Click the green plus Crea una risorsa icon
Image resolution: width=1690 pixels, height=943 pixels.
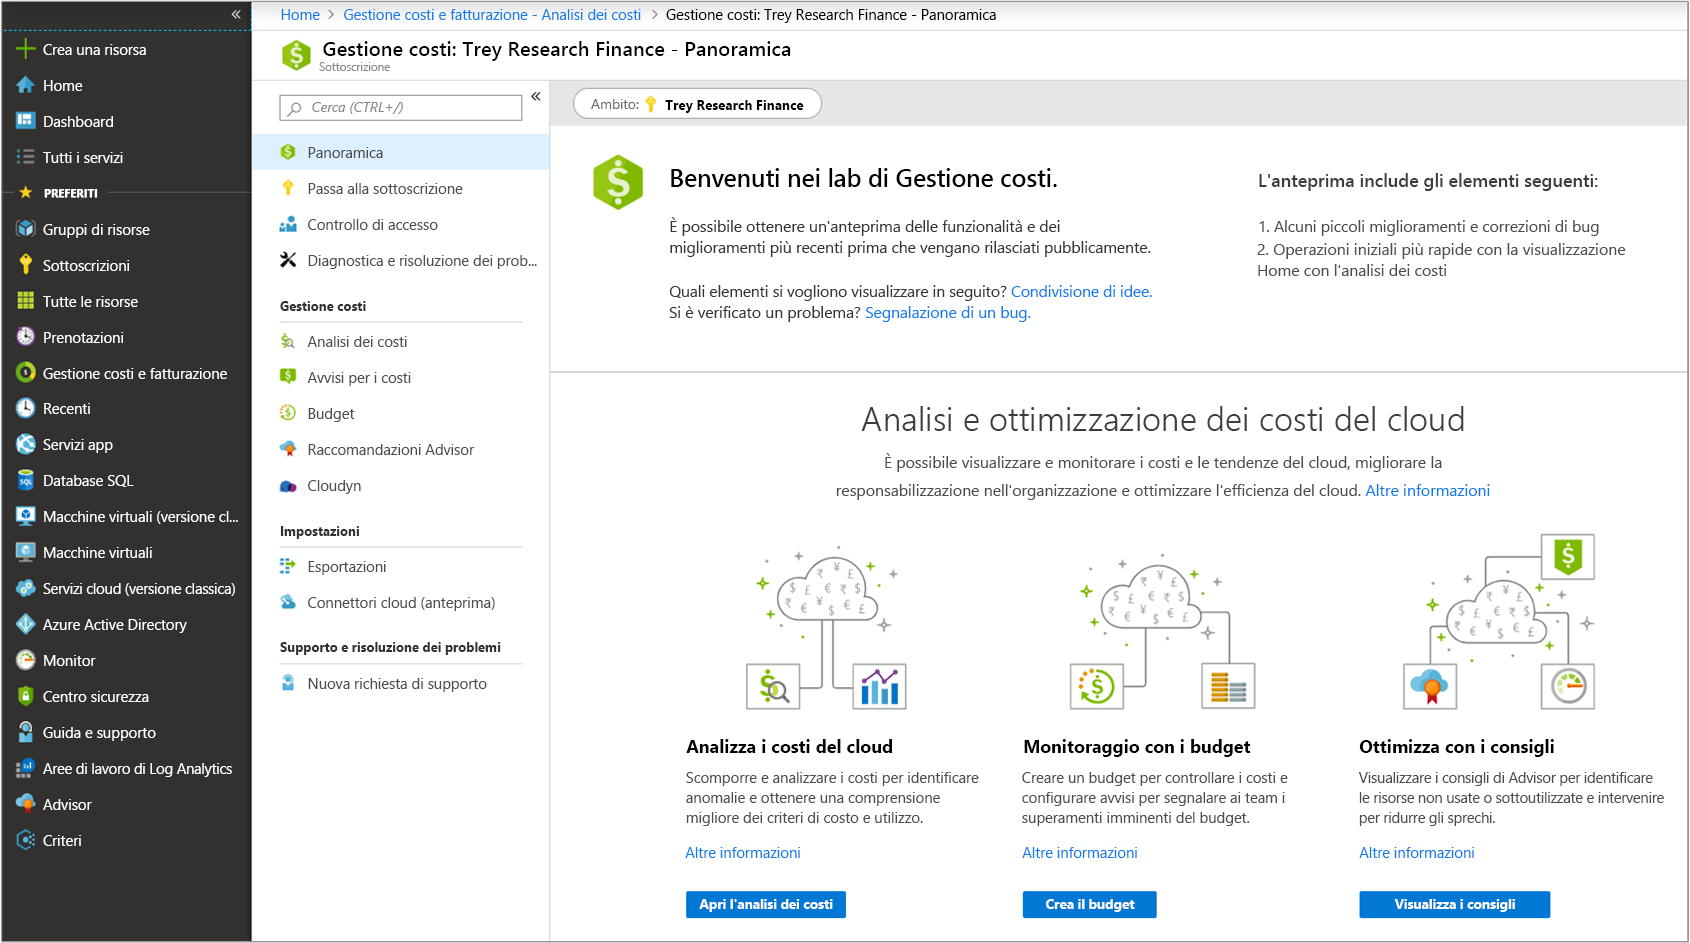(x=25, y=49)
